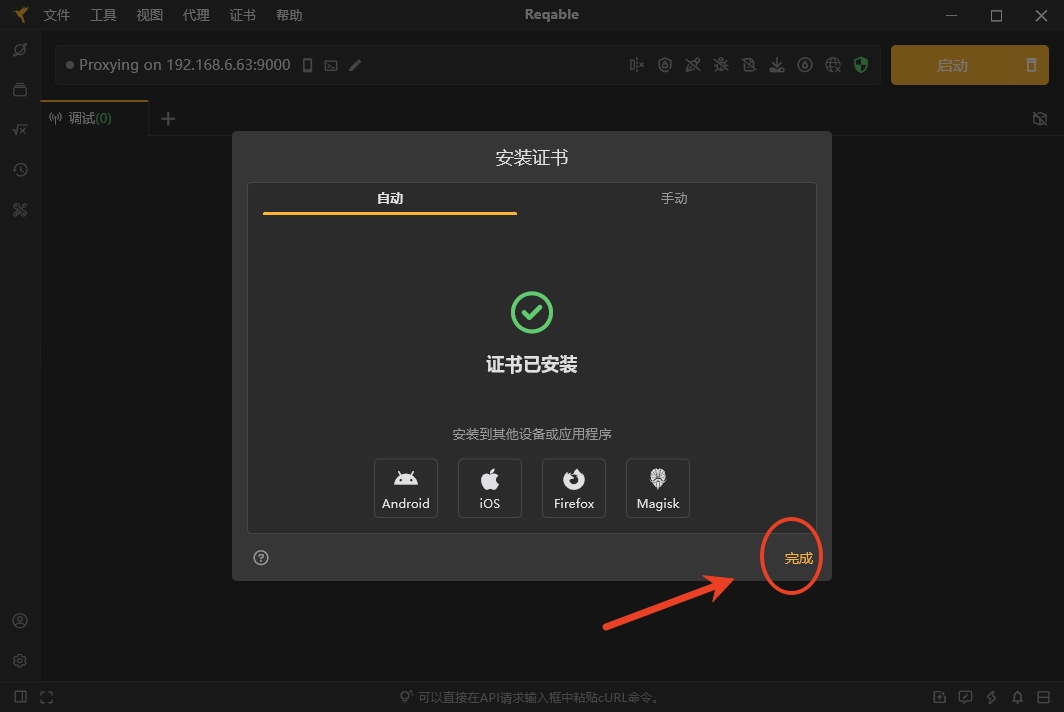Viewport: 1064px width, 712px height.
Task: Toggle the bug icon in the toolbar
Action: (721, 65)
